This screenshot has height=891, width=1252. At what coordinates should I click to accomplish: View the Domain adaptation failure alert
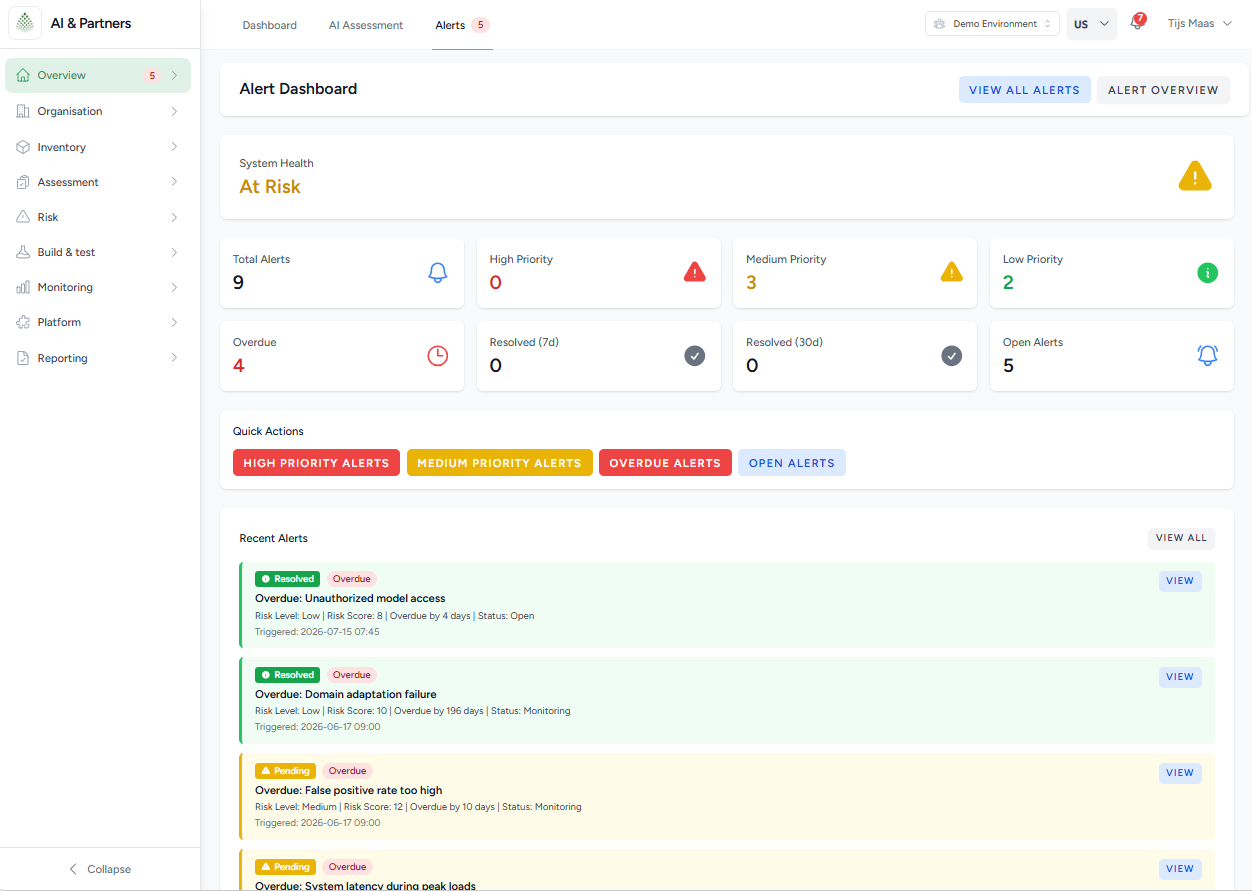(x=1180, y=677)
